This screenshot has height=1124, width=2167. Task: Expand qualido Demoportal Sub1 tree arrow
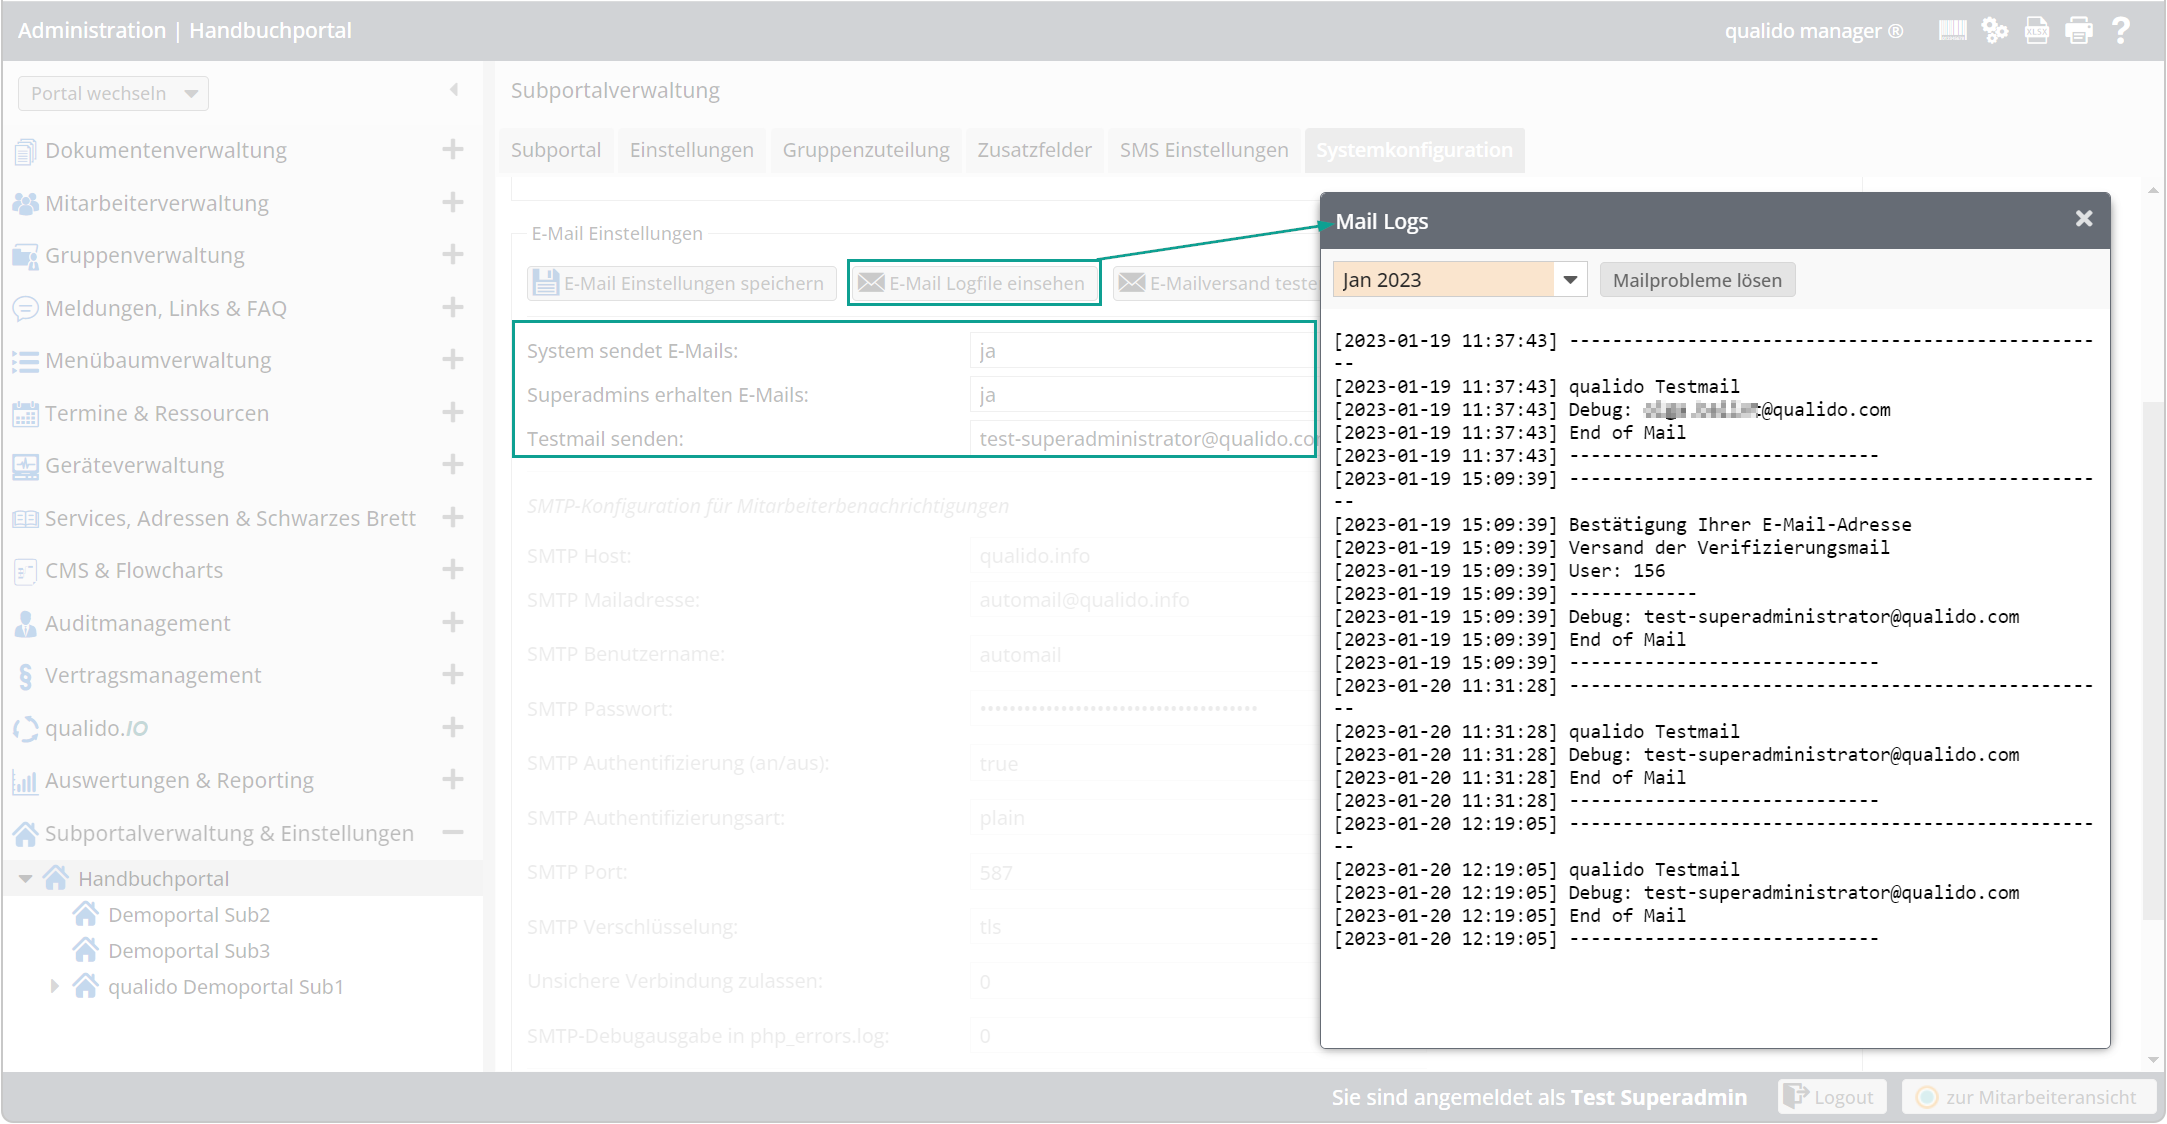point(55,987)
